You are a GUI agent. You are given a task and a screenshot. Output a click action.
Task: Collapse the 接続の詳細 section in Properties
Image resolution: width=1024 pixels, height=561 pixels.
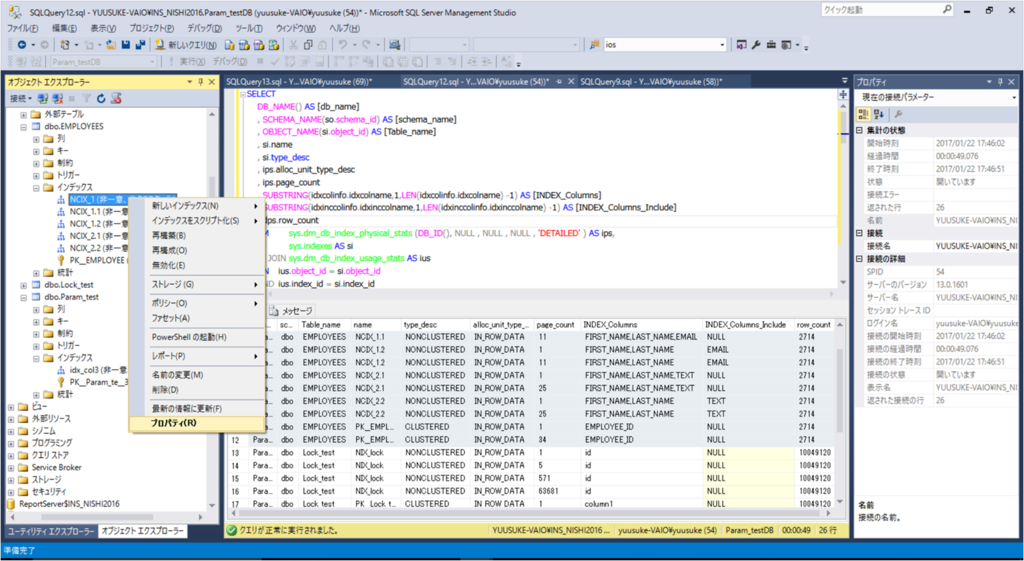pos(859,259)
